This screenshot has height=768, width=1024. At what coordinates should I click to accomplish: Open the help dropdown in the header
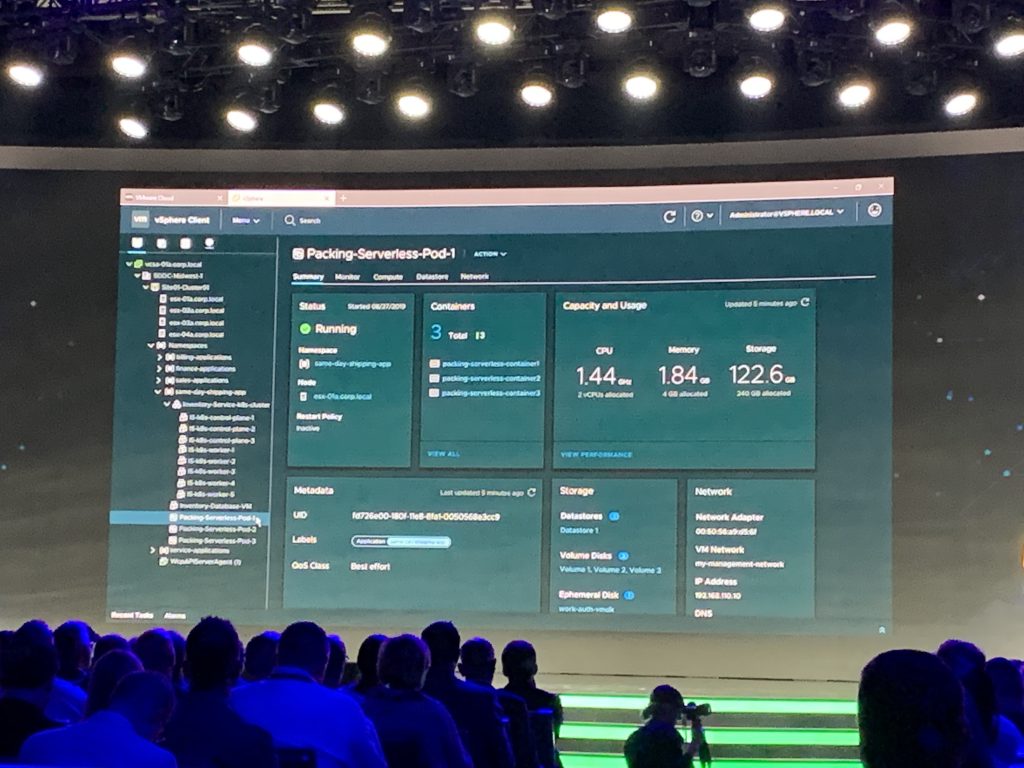coord(701,216)
